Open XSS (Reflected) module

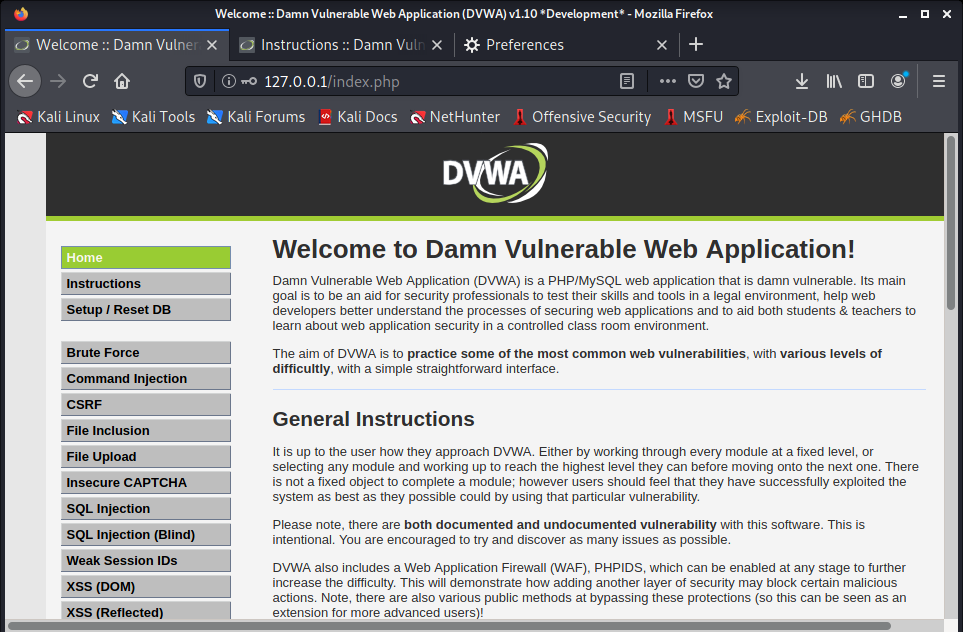[x=146, y=611]
